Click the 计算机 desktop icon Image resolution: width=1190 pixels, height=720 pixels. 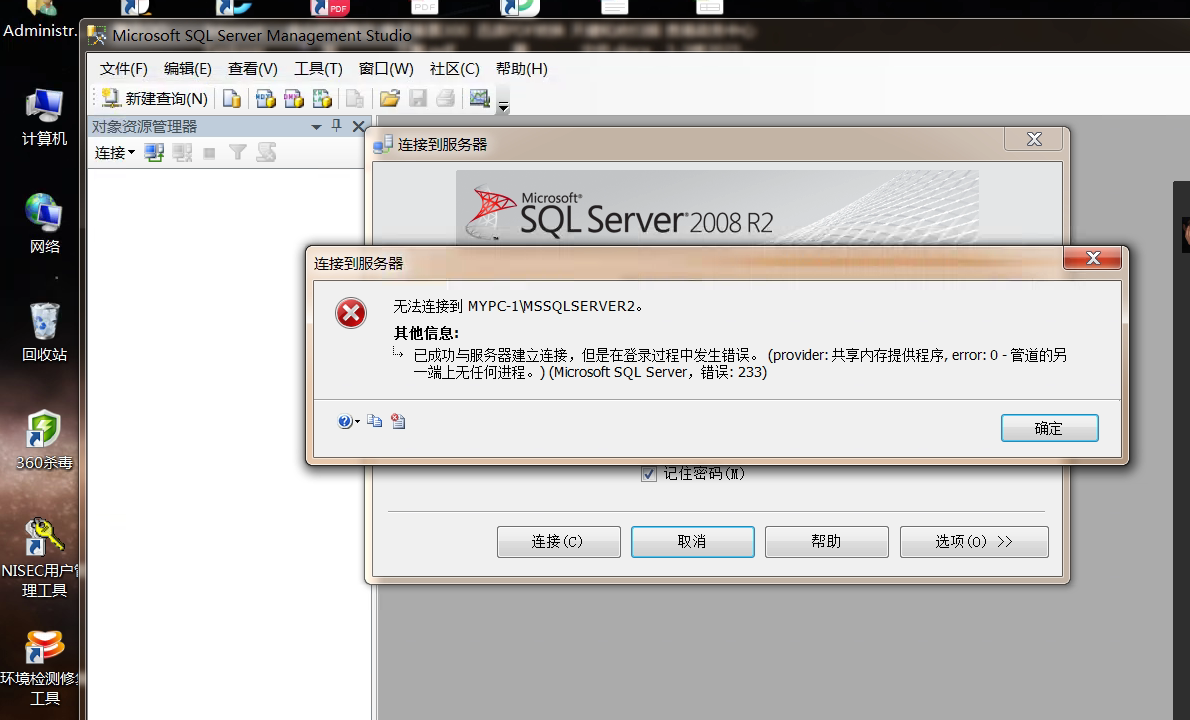(44, 118)
